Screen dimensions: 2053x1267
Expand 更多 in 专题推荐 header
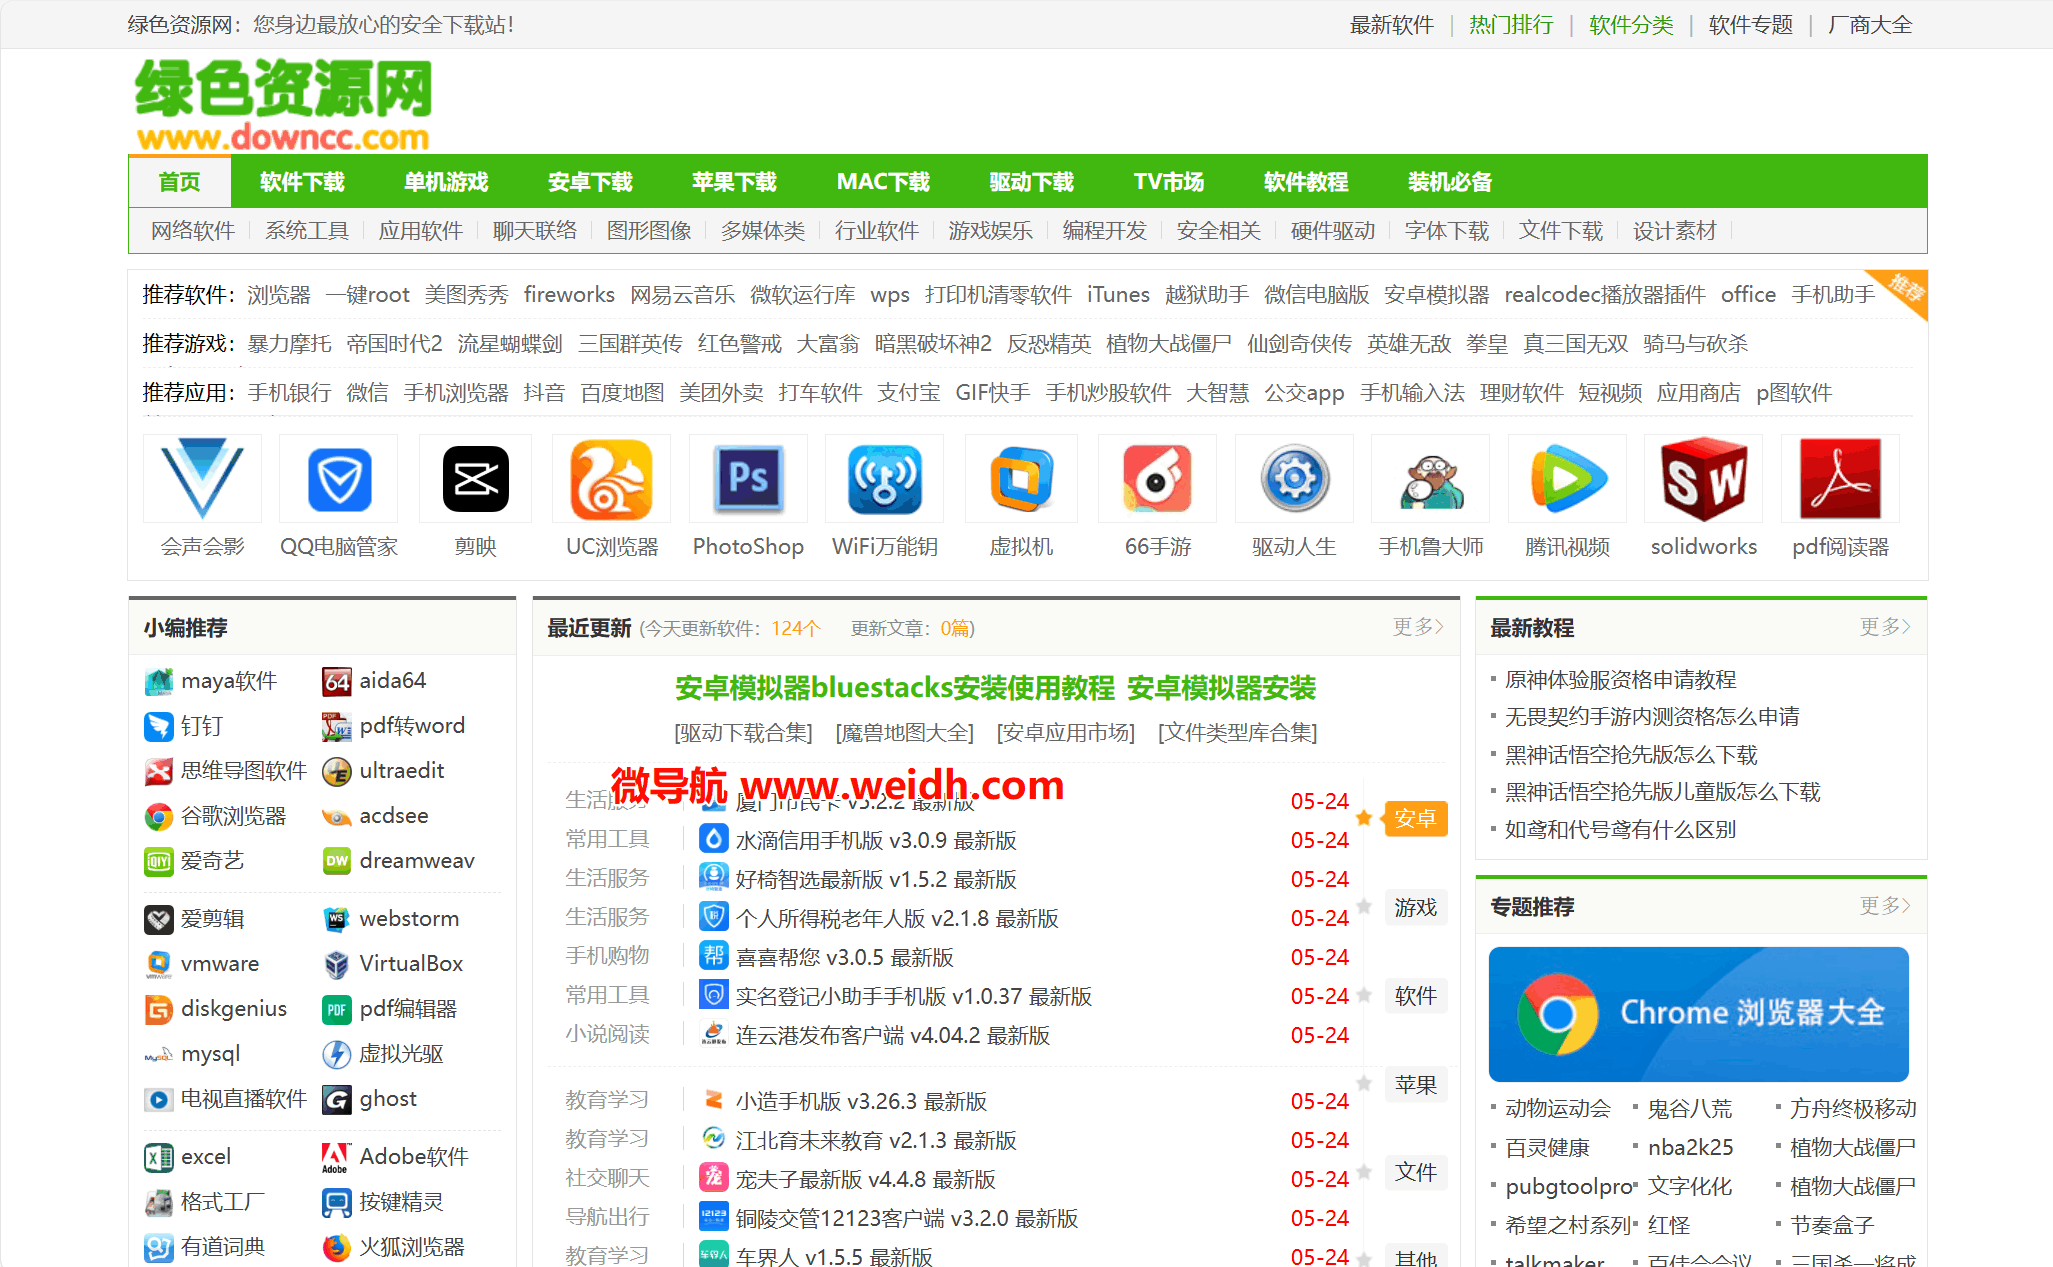1885,906
